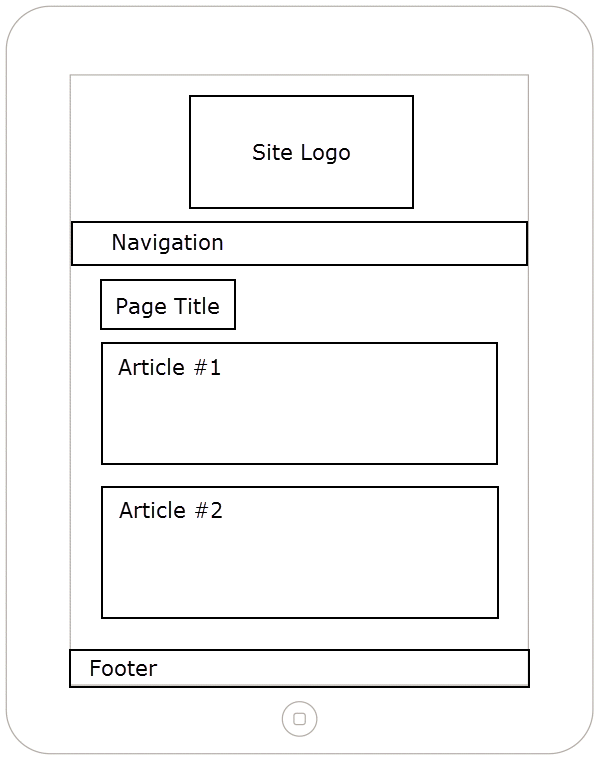Tap the small square inside home button
The image size is (600, 759).
coord(299,719)
